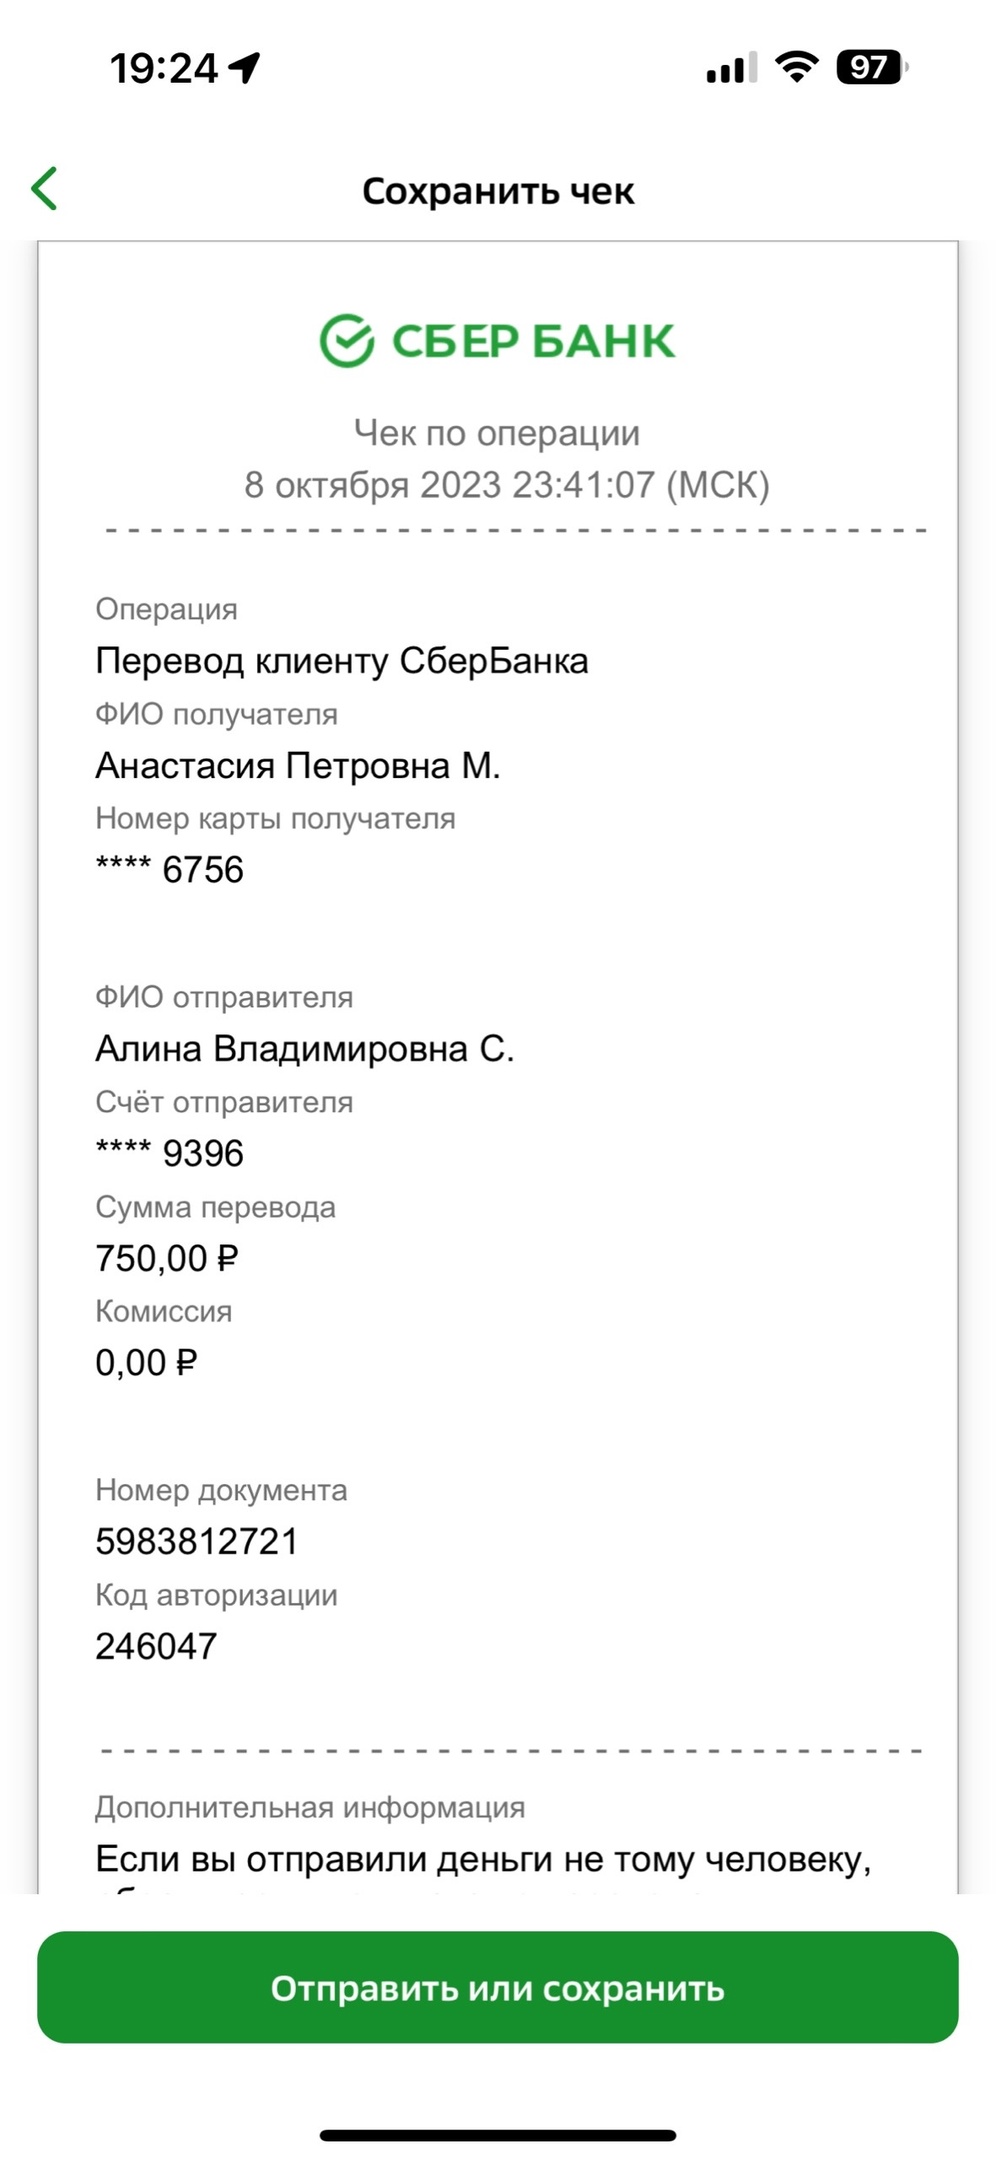This screenshot has width=996, height=2160.
Task: Select the Сохранить чек header title
Action: [x=498, y=191]
